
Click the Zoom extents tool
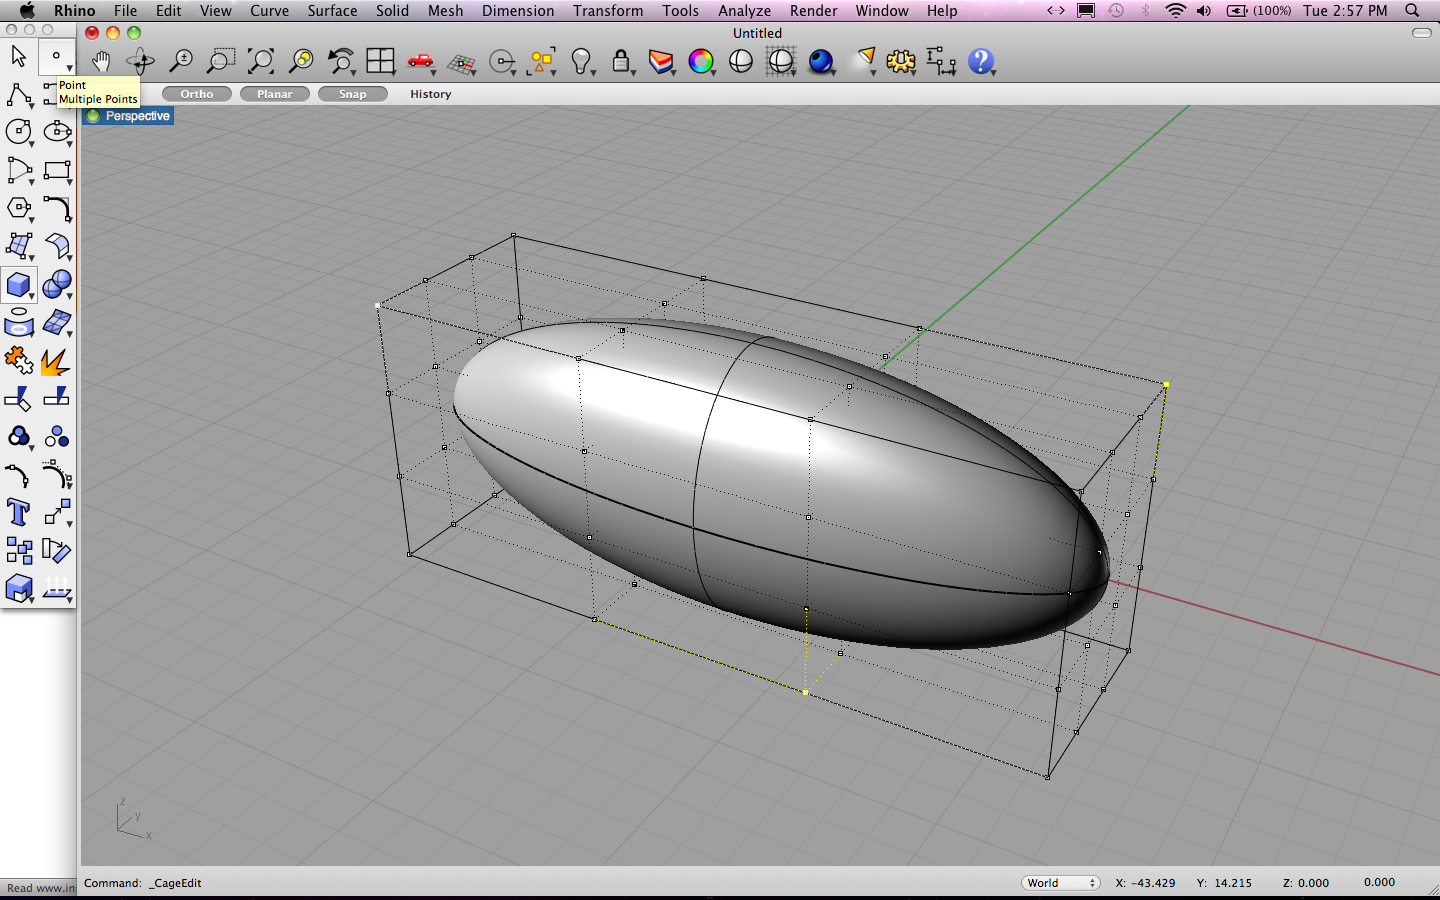tap(261, 61)
